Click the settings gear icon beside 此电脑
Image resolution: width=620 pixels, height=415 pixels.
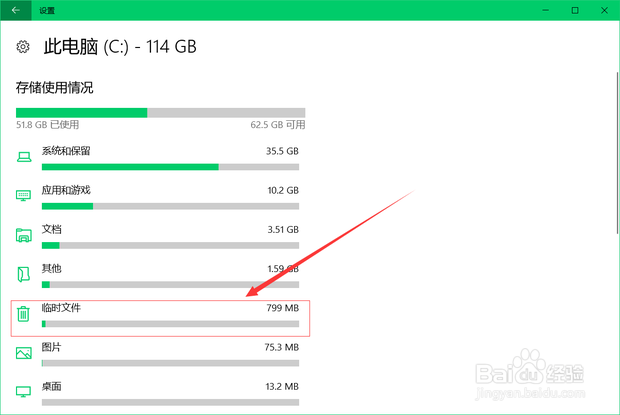click(x=23, y=47)
